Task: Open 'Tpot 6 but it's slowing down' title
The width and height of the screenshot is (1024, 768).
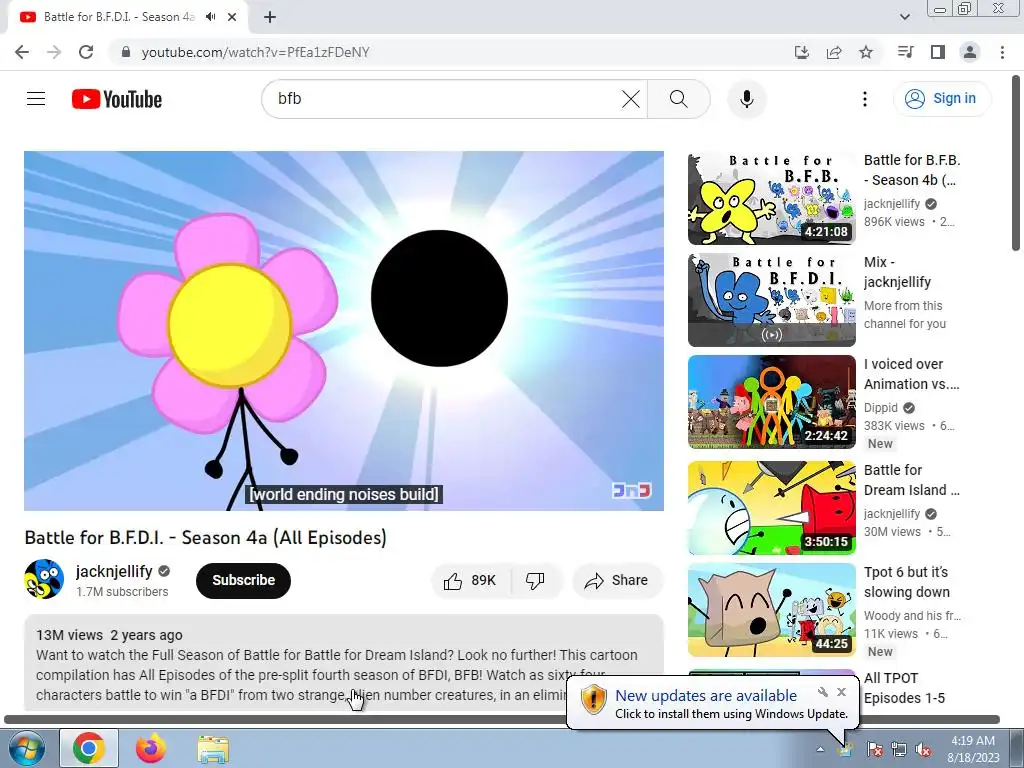Action: 907,582
